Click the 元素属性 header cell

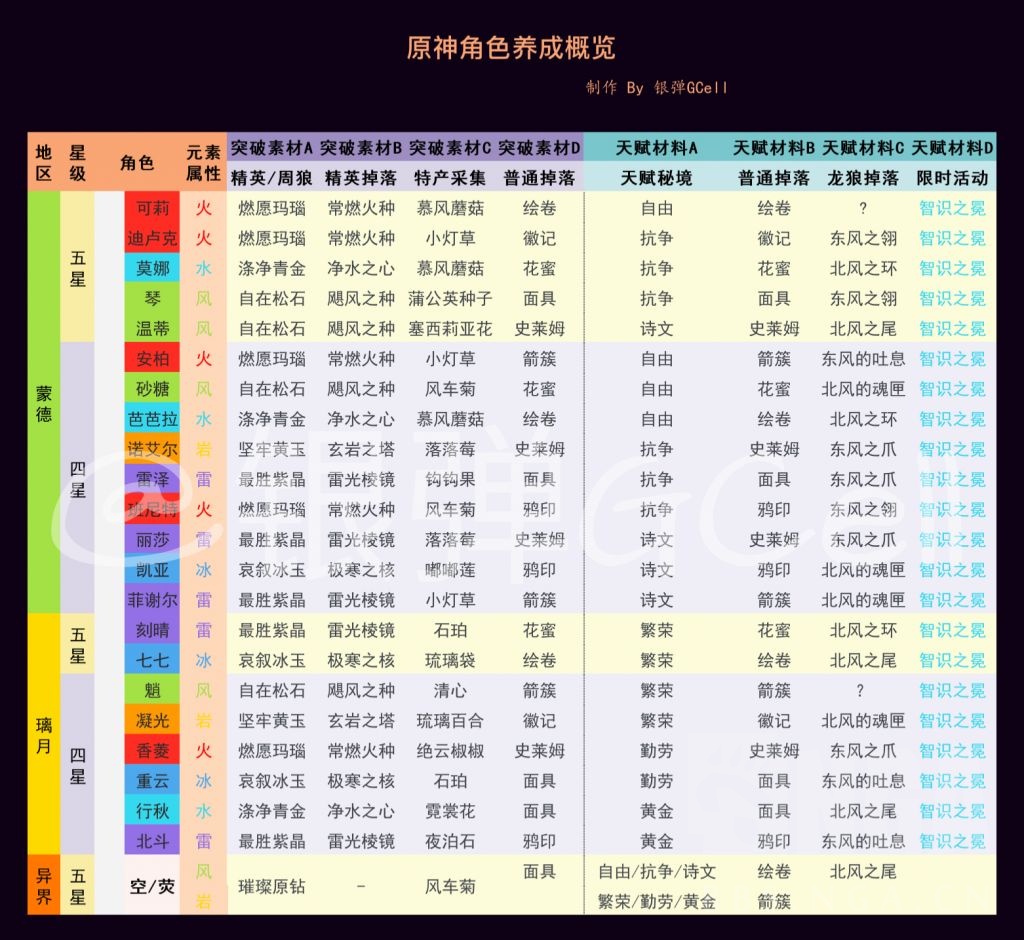tap(203, 163)
